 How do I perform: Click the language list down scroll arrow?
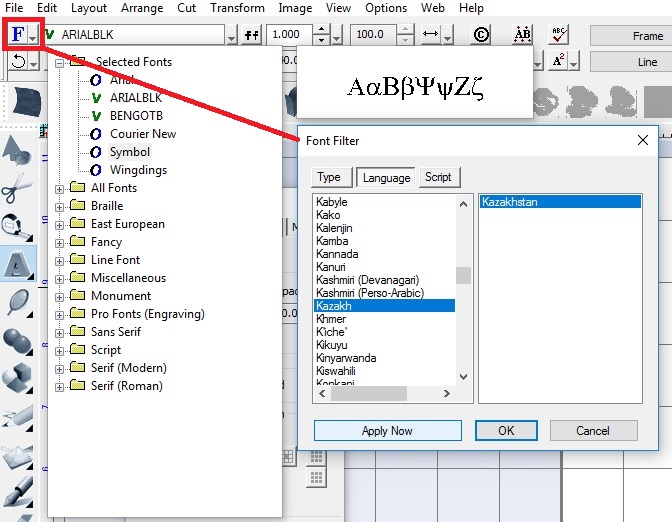(x=463, y=377)
